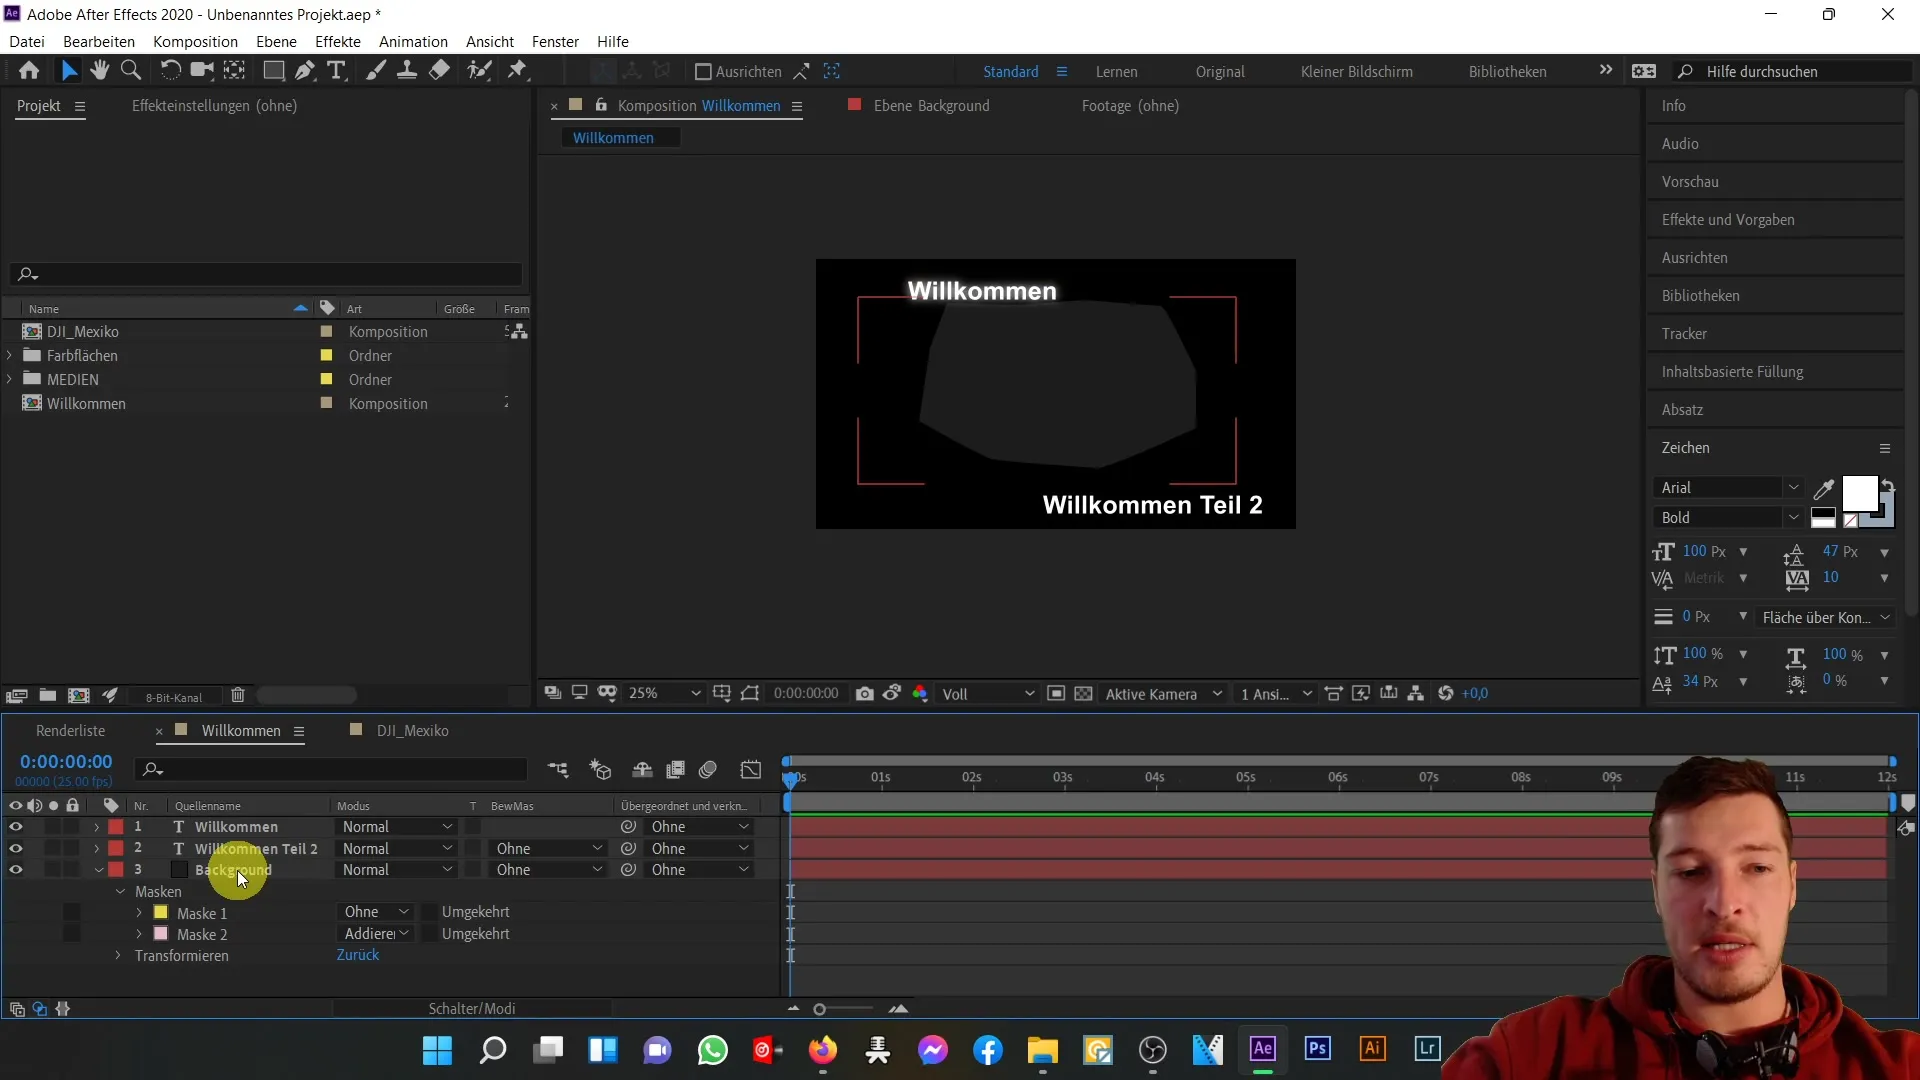Click the Zurück button under Transformieren

pos(357,955)
